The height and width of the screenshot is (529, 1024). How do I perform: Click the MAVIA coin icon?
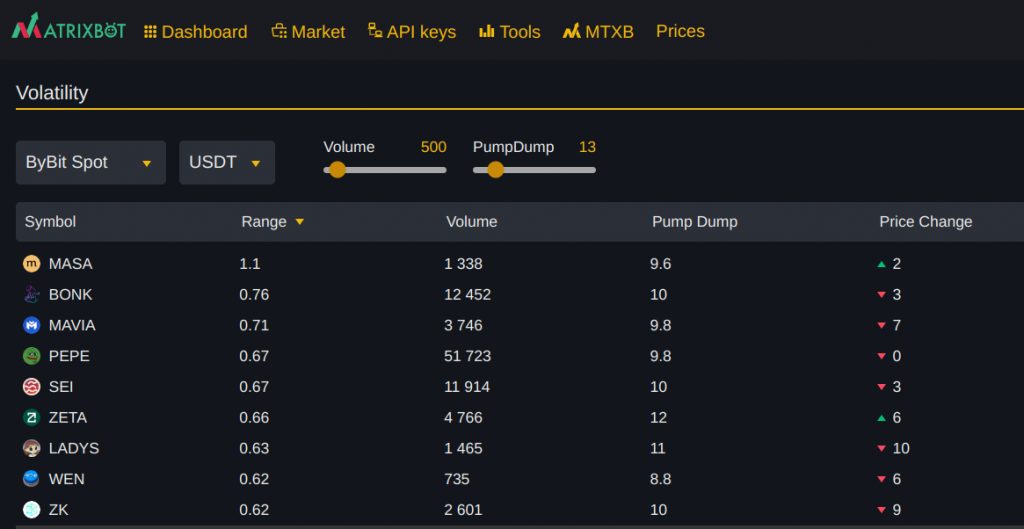(31, 325)
